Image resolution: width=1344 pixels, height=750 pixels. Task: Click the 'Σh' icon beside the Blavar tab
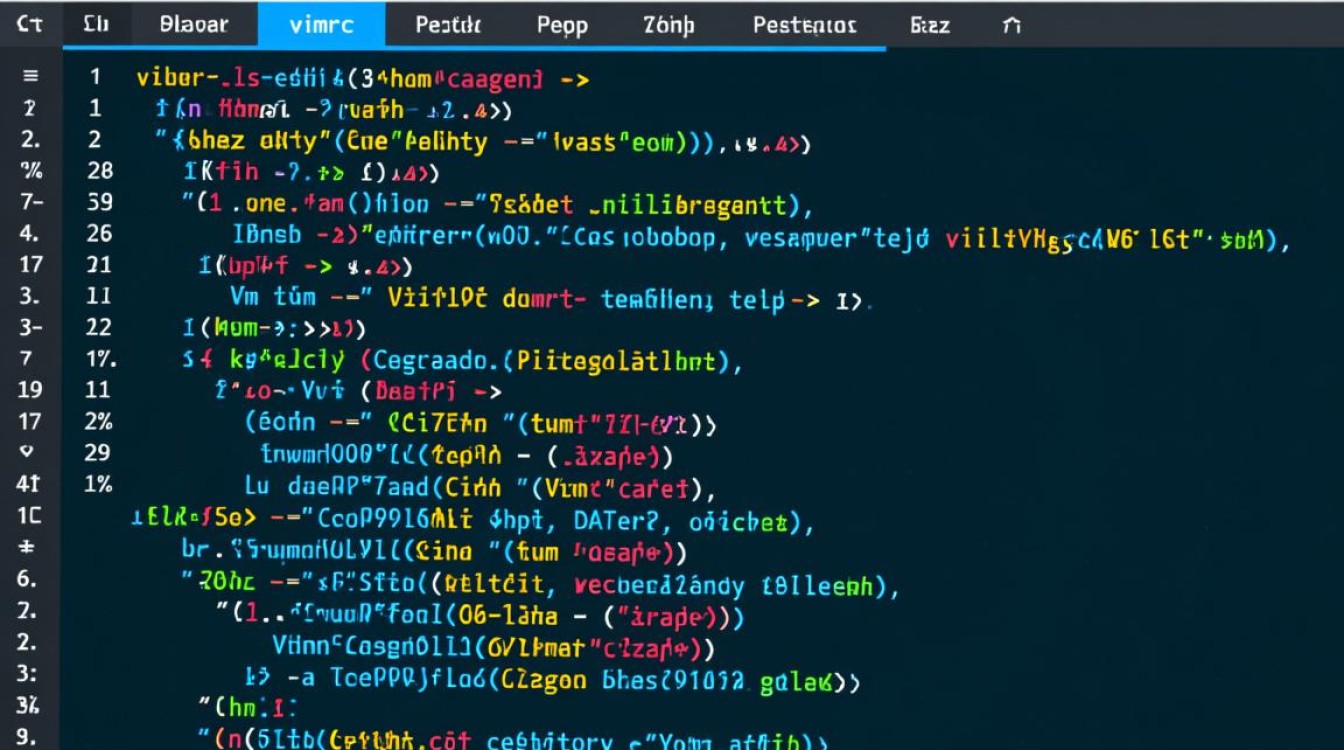(x=96, y=25)
